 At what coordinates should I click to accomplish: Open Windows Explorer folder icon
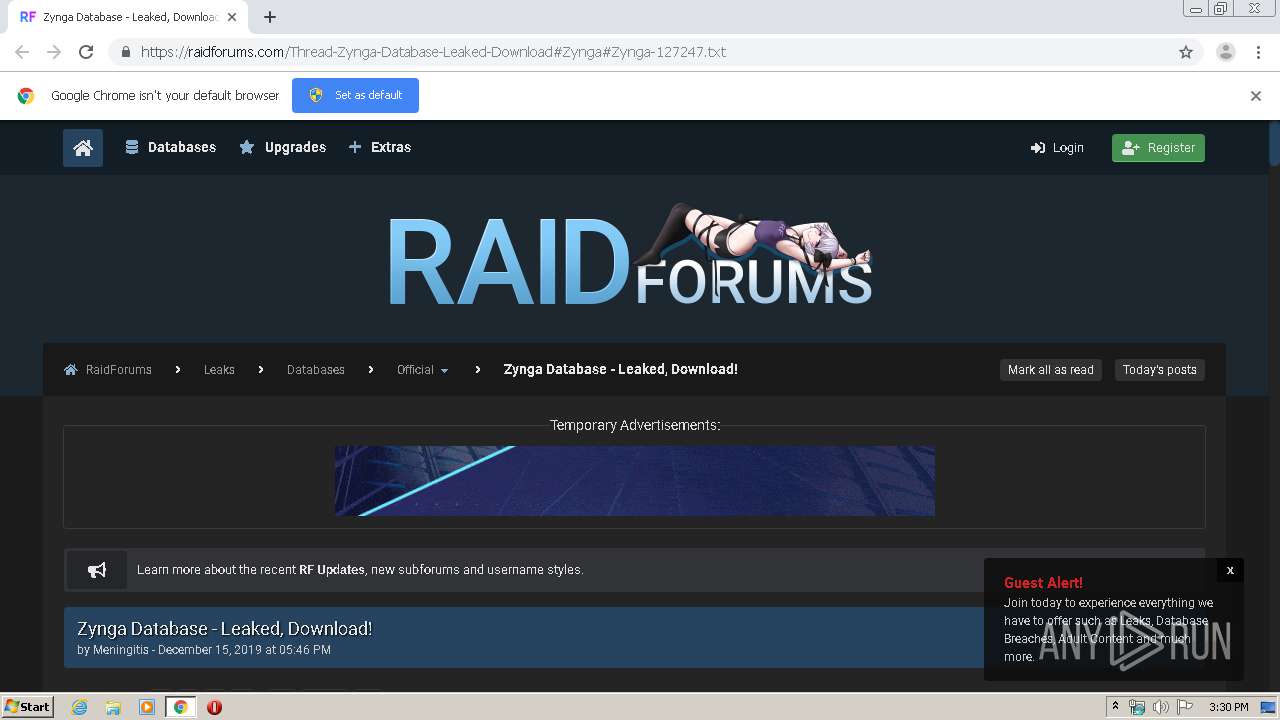coord(113,707)
